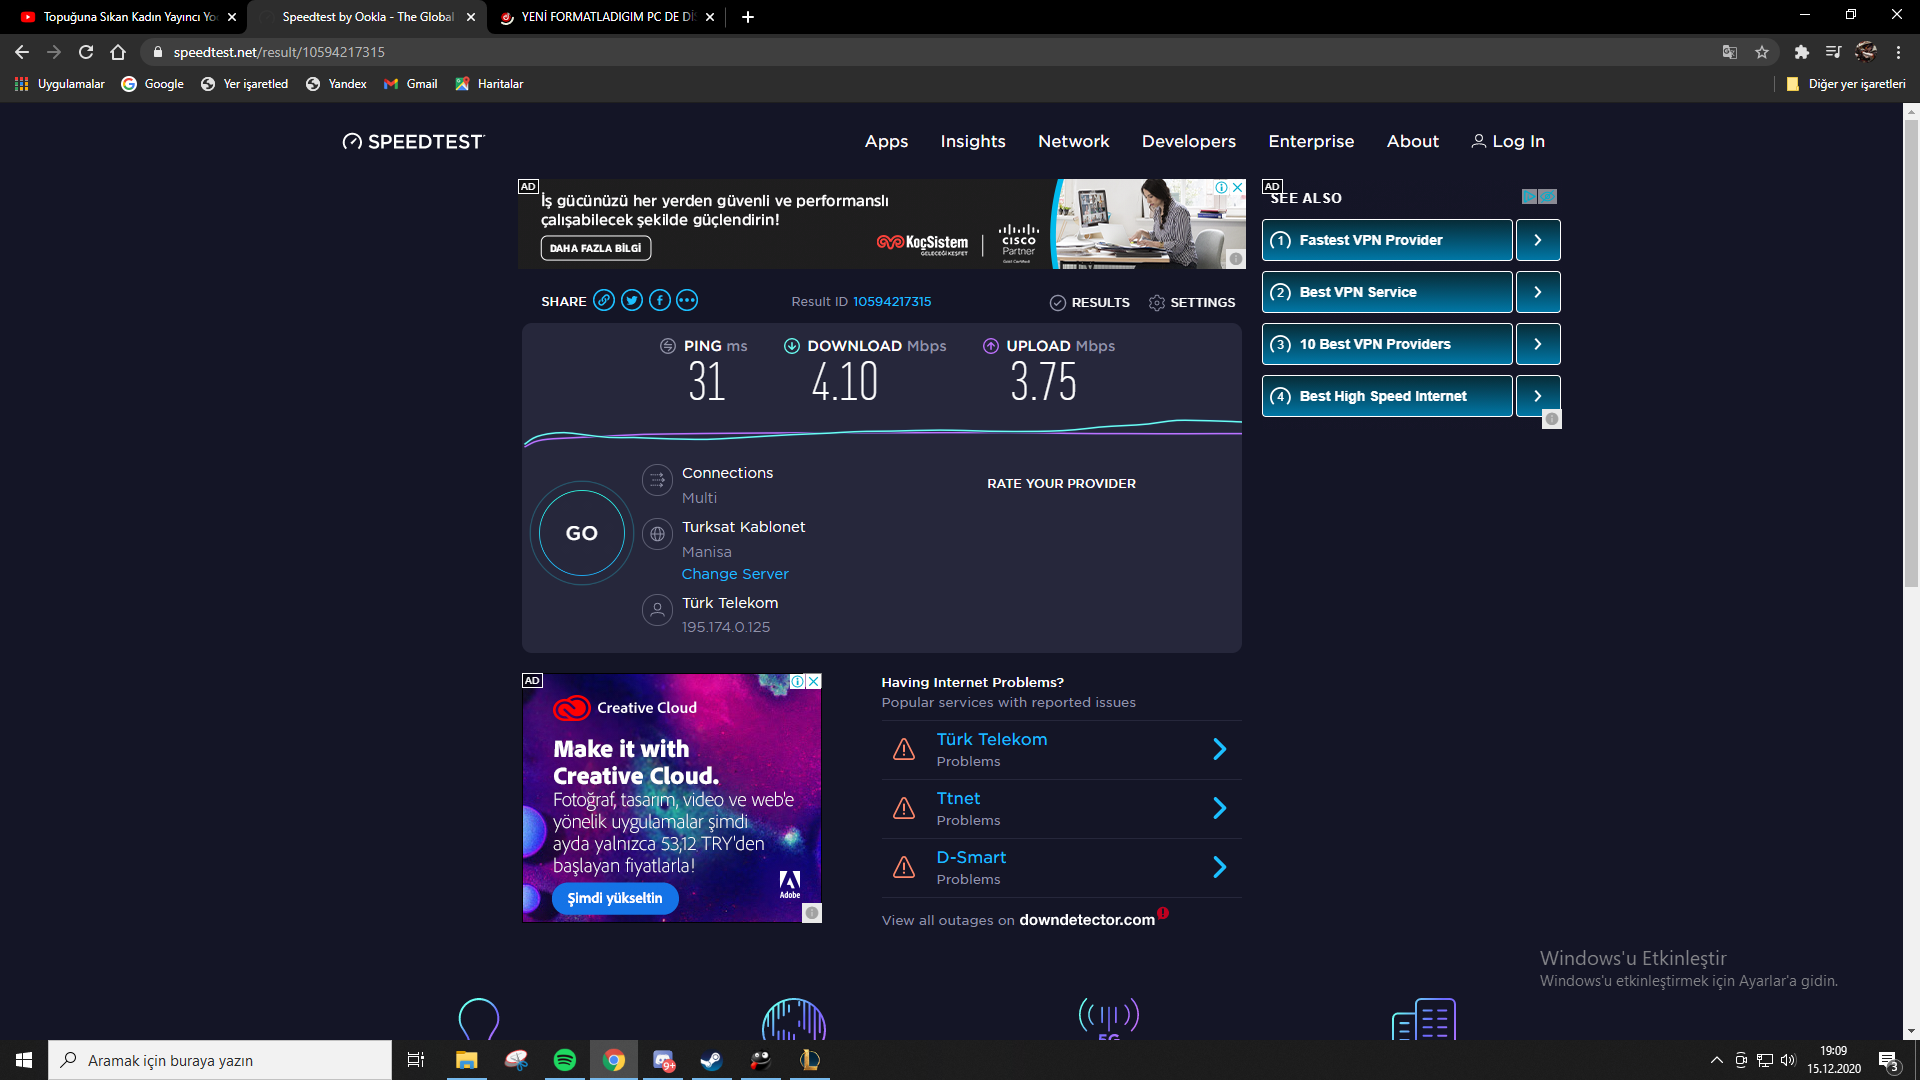Go to browser home page

[118, 52]
